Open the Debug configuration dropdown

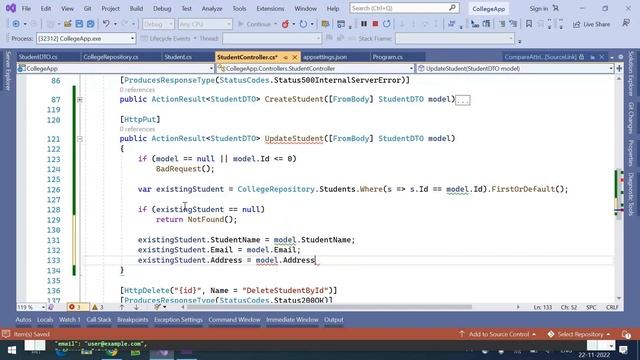pyautogui.click(x=158, y=24)
